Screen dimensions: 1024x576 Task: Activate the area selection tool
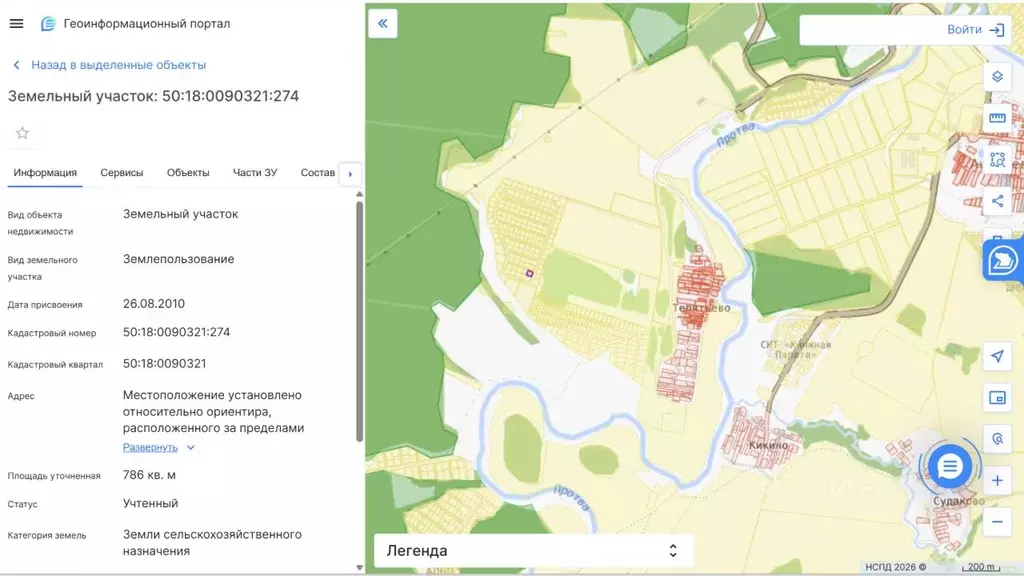coord(997,159)
